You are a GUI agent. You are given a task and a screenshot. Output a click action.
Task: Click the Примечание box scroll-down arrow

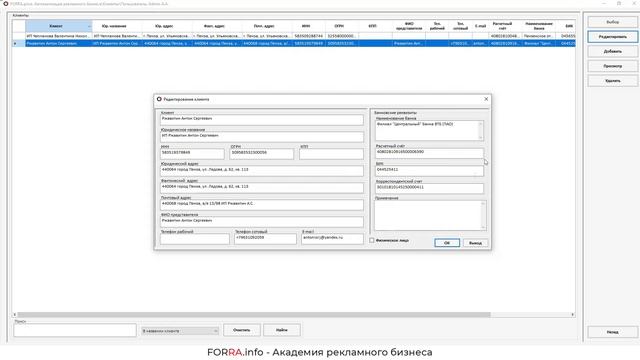[x=483, y=227]
